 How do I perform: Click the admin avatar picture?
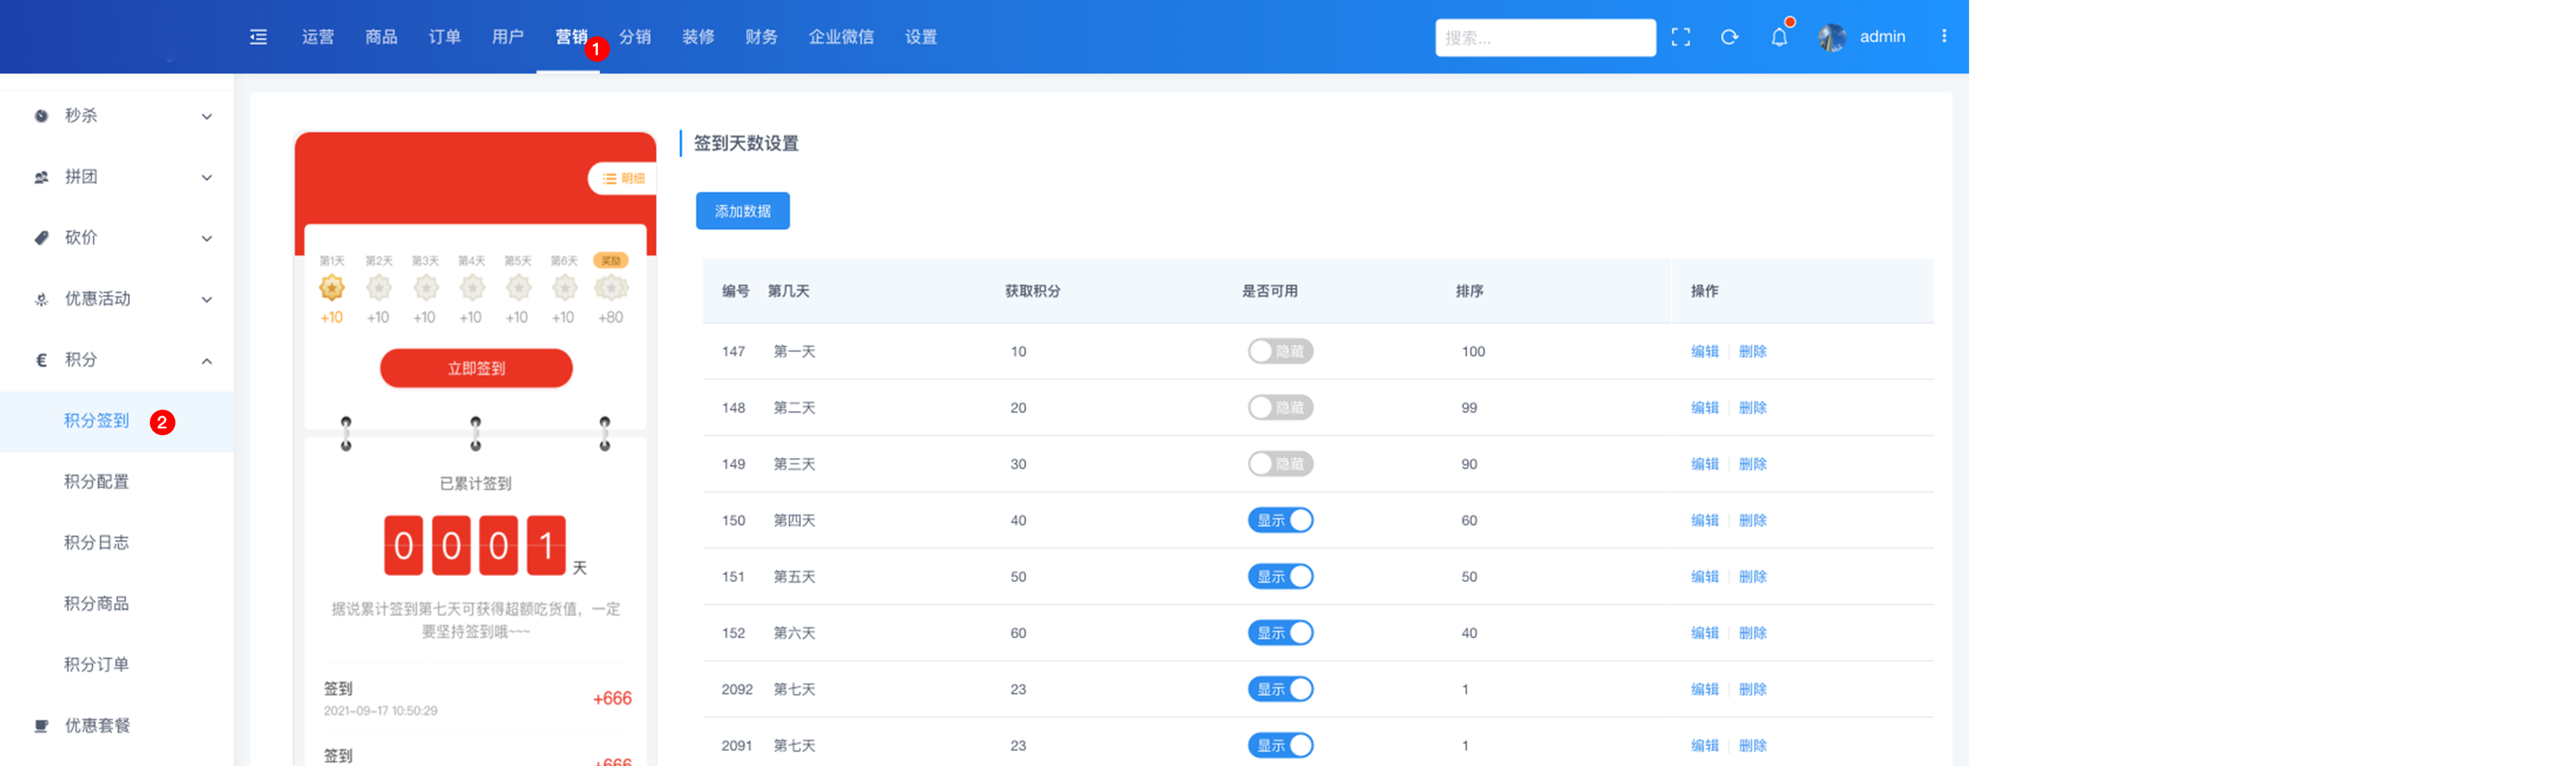(x=1831, y=38)
